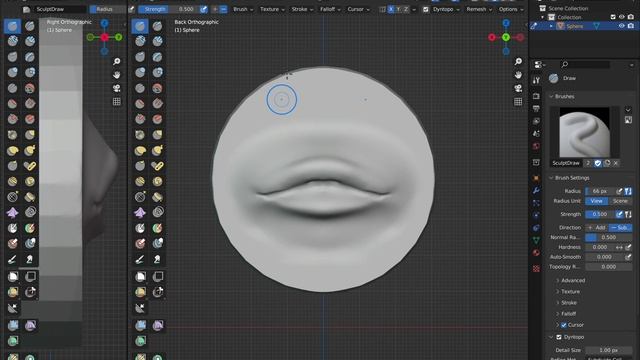Expand Advanced subpanel in Brush Settings
The width and height of the screenshot is (640, 360).
tap(571, 280)
